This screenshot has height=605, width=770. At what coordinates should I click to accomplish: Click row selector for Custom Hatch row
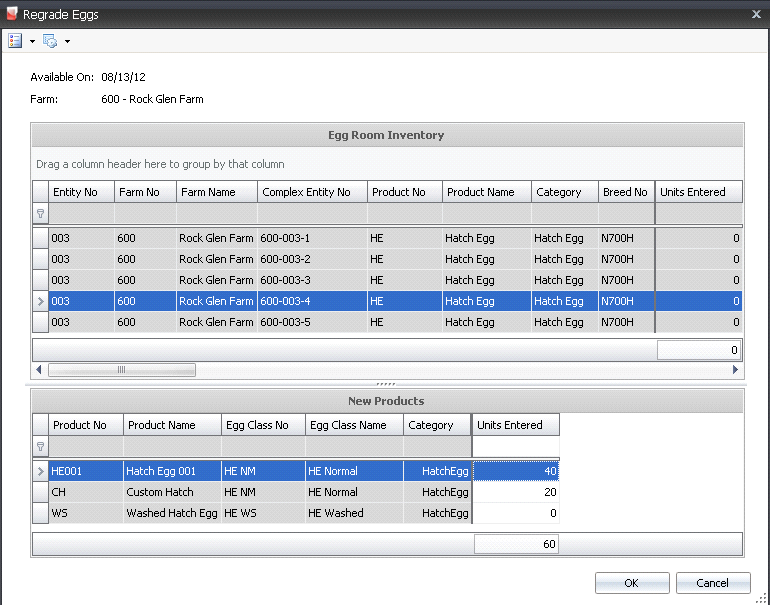[40, 492]
